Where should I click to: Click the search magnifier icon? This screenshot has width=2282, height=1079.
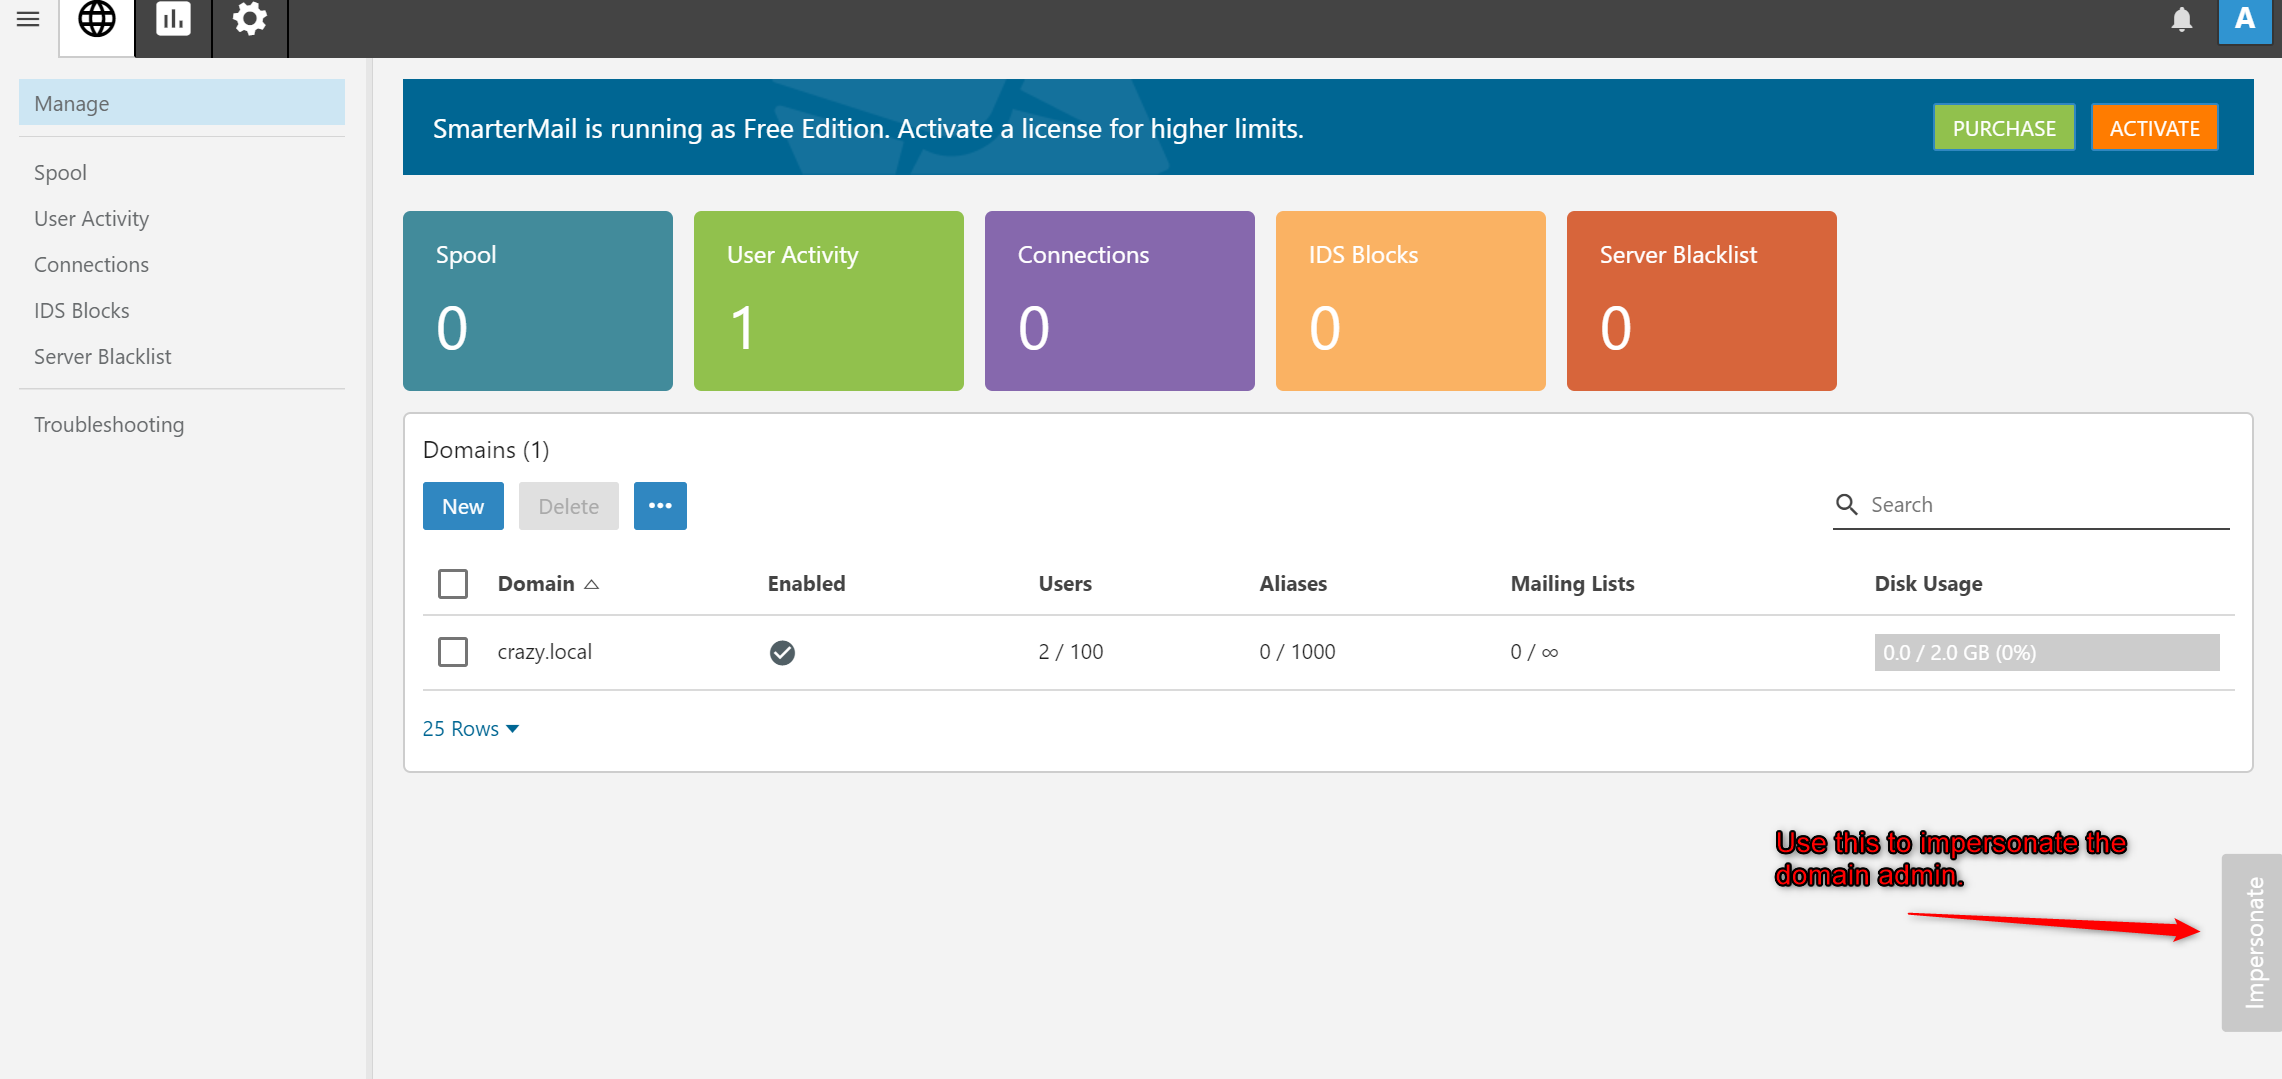[x=1846, y=505]
